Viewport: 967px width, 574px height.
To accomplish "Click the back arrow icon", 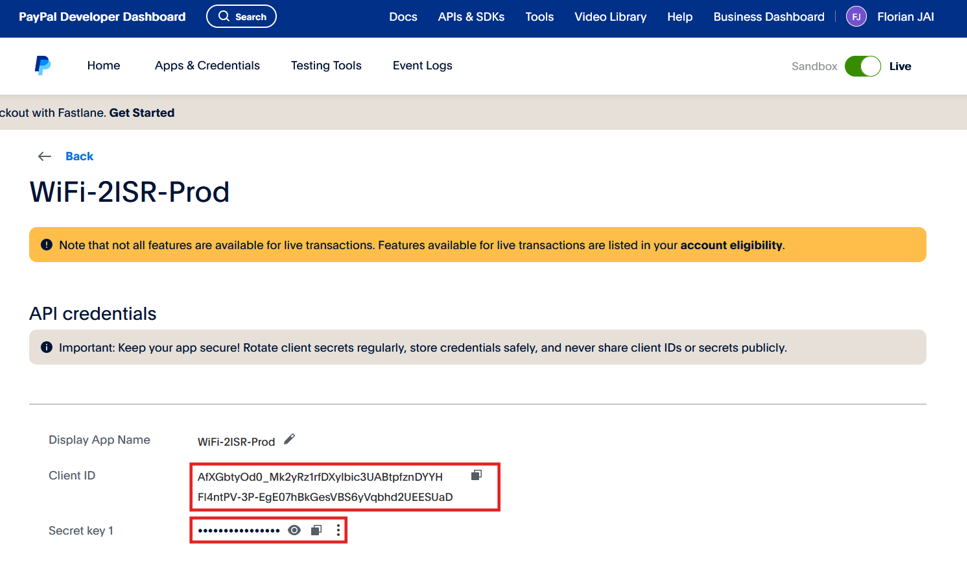I will click(44, 157).
